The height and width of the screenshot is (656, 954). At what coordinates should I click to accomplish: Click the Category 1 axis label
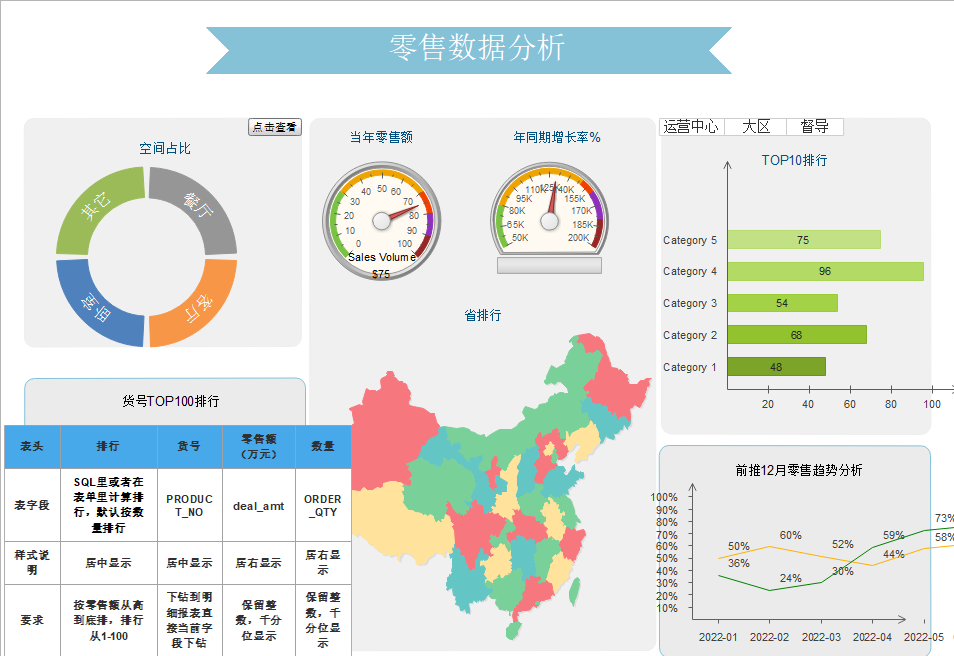click(x=690, y=367)
